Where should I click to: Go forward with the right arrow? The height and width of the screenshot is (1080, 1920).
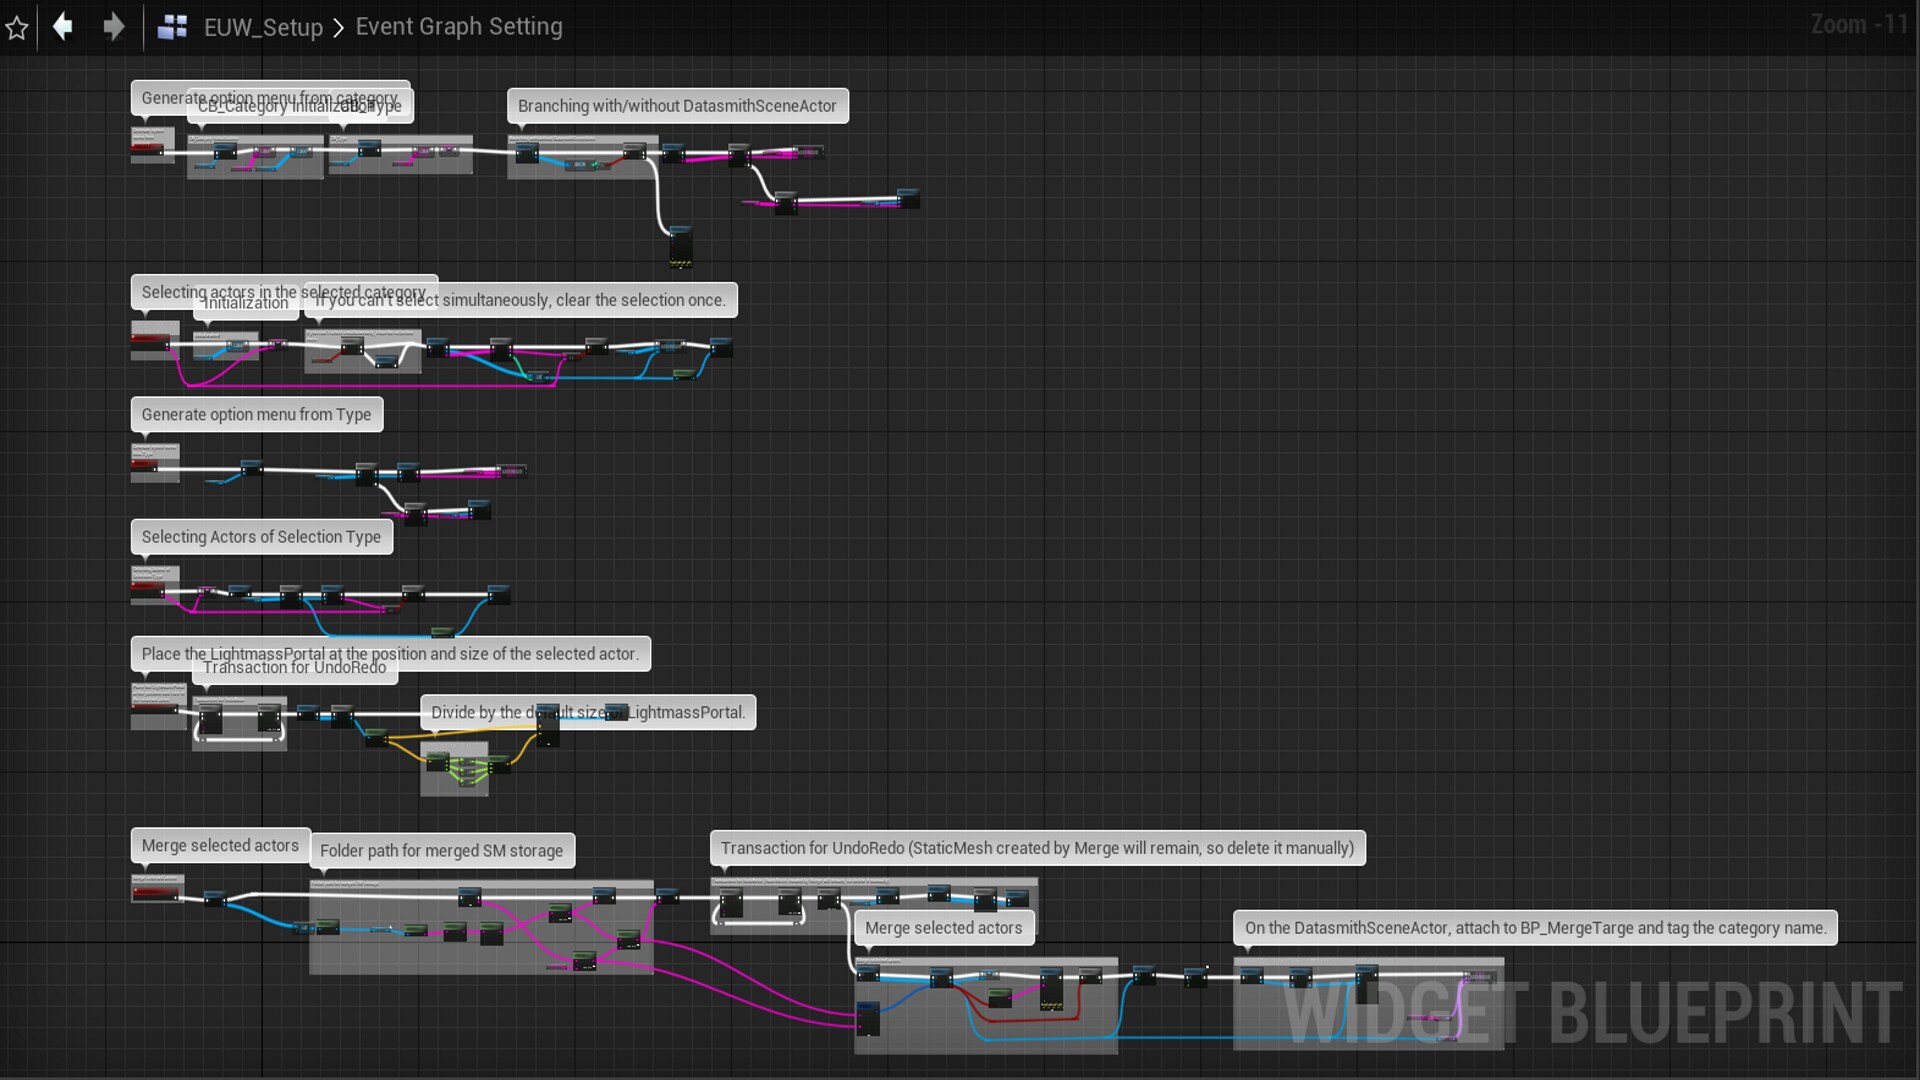[x=113, y=26]
